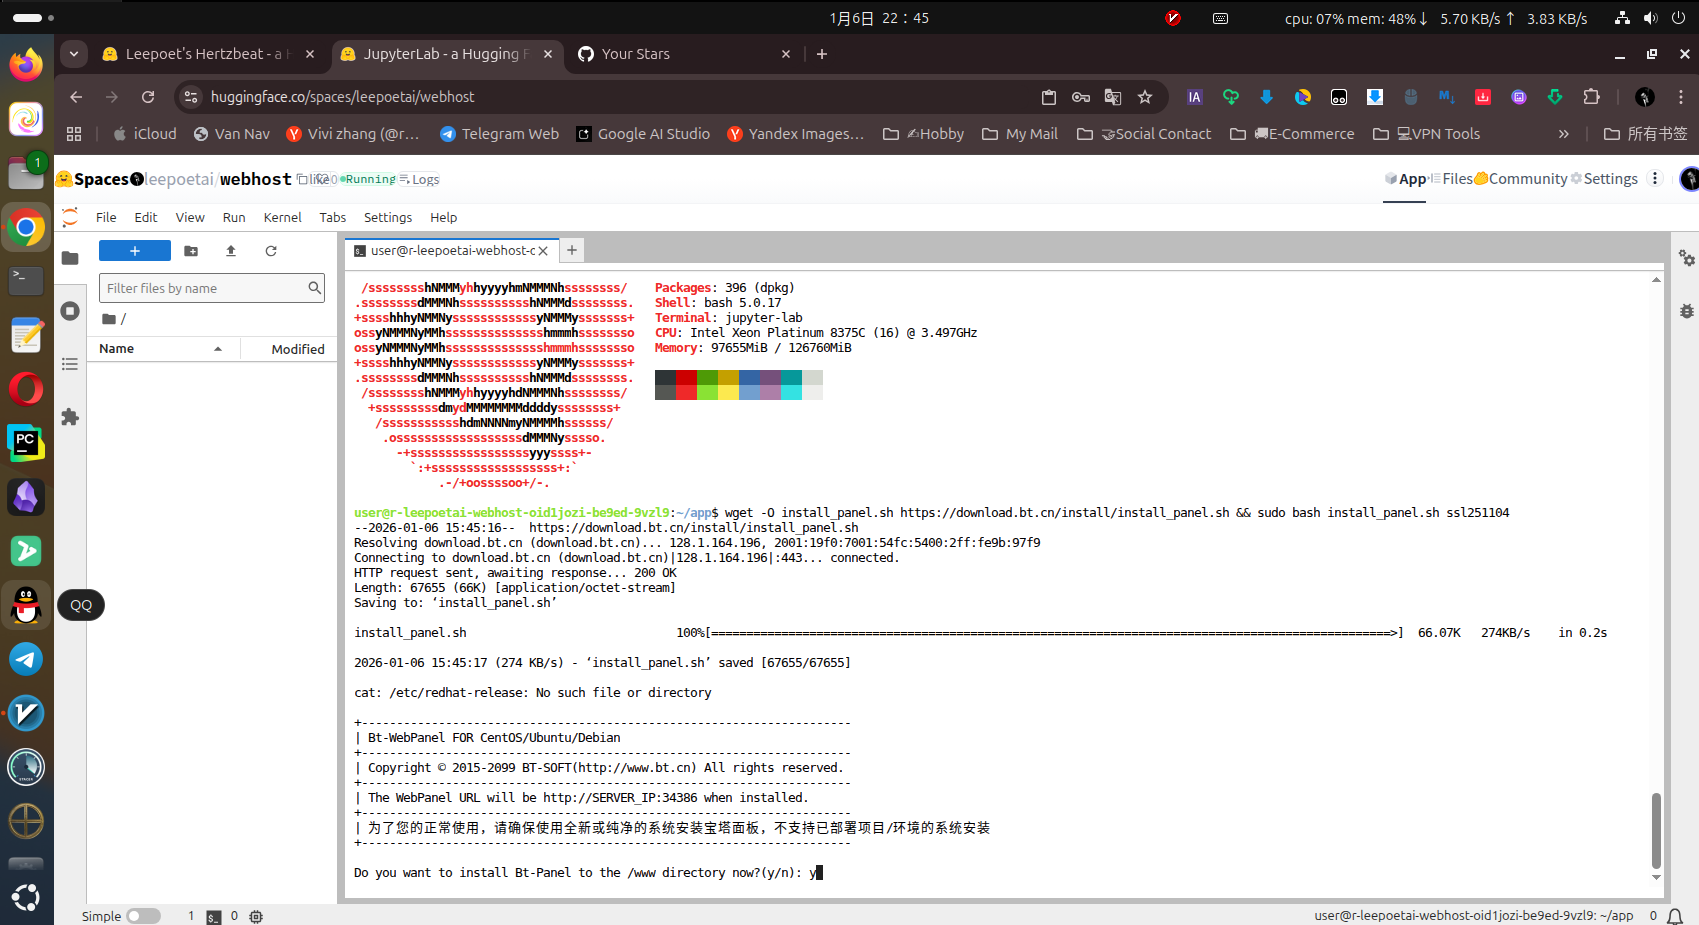The width and height of the screenshot is (1699, 925).
Task: Click the blue New Launcher button
Action: [135, 251]
